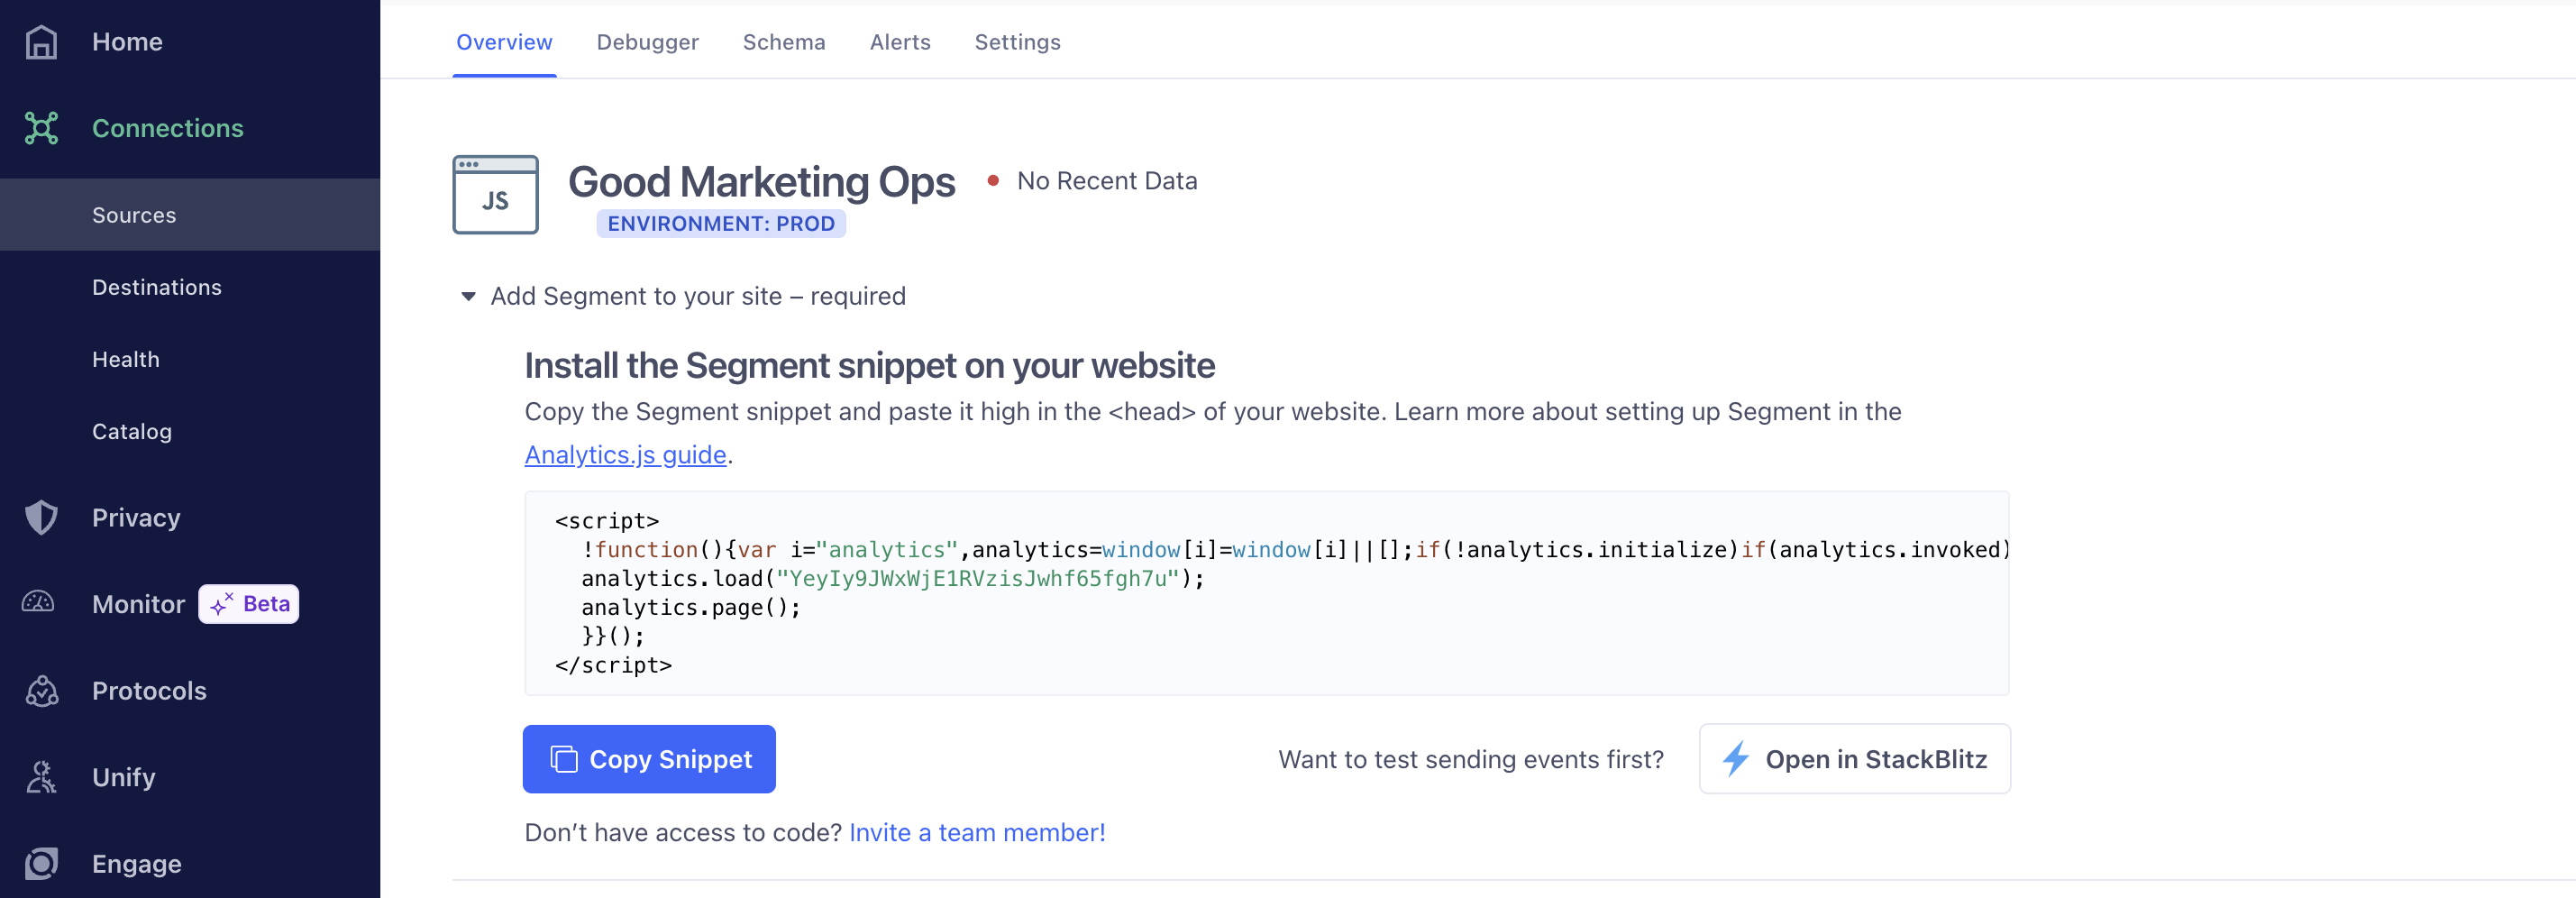Click the Home house icon
This screenshot has width=2576, height=898.
pyautogui.click(x=41, y=42)
